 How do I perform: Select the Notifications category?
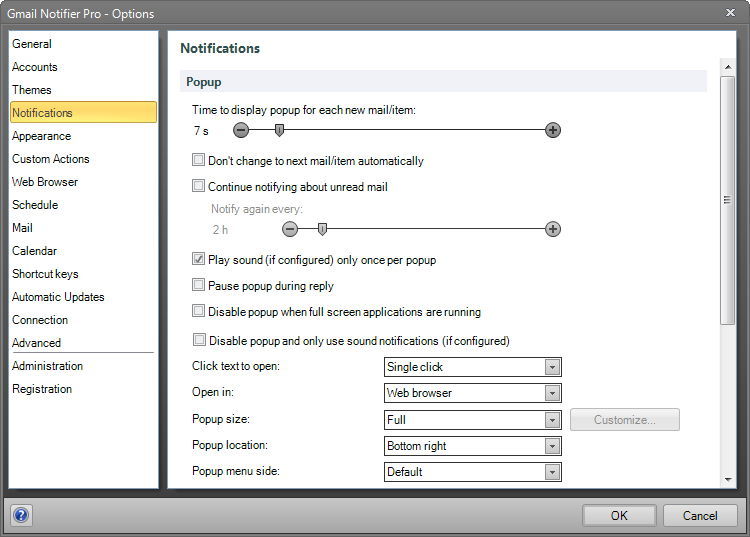(x=83, y=113)
